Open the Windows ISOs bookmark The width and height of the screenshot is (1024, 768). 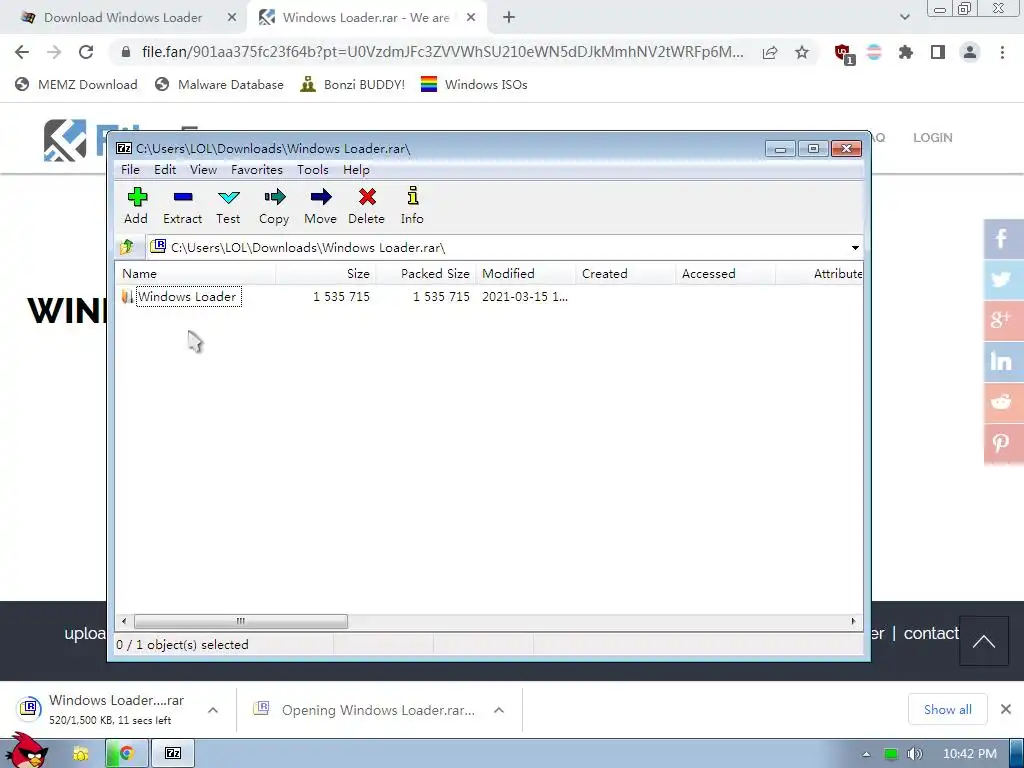click(474, 84)
